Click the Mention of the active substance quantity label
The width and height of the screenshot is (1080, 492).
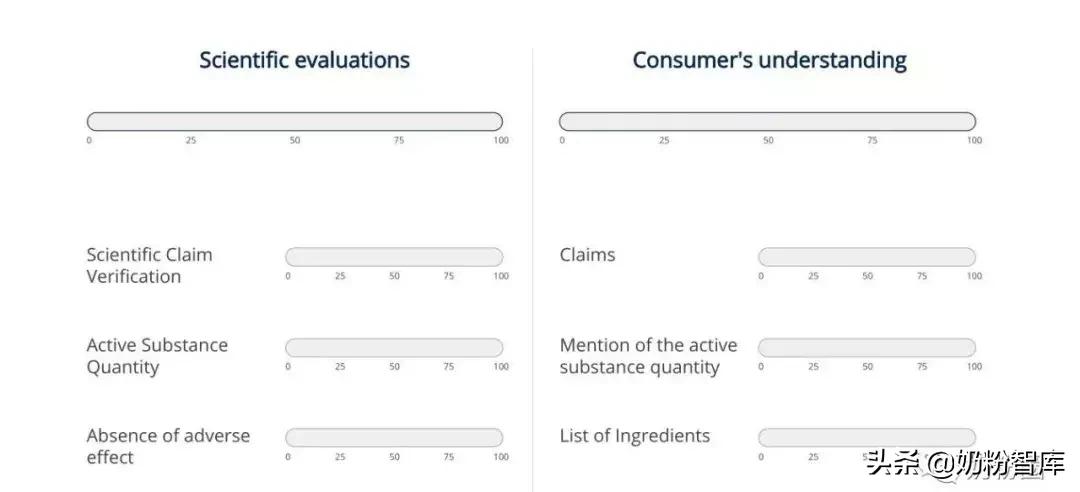click(x=648, y=356)
